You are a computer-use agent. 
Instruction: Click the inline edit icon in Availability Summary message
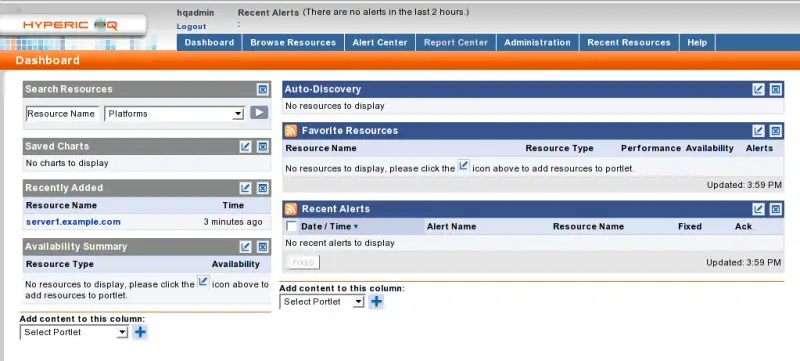(x=203, y=281)
